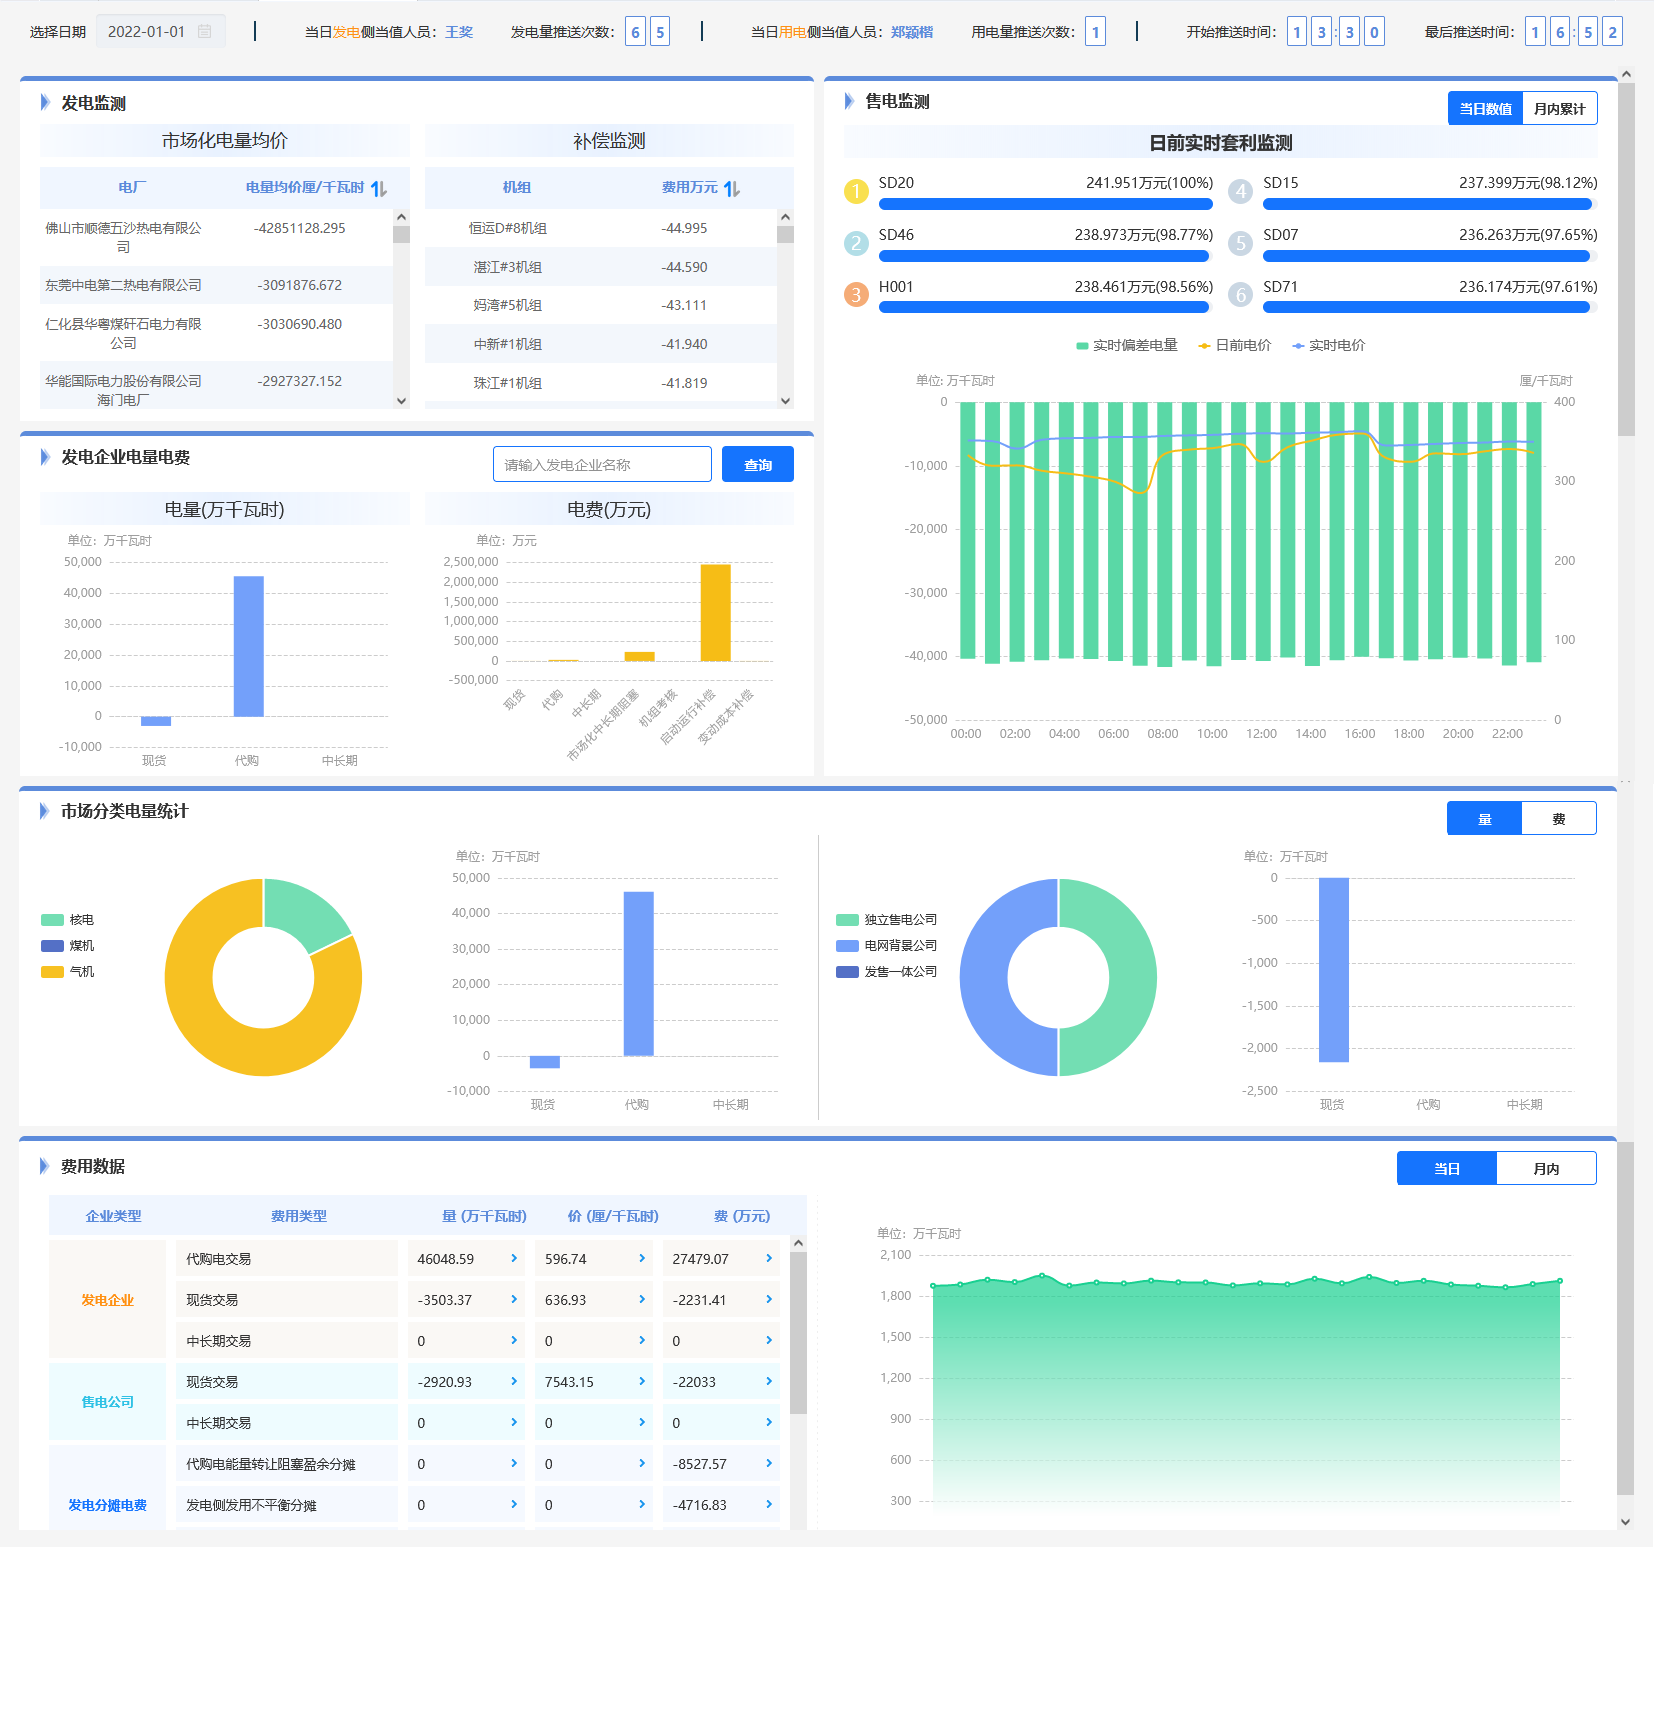The width and height of the screenshot is (1654, 1717).
Task: Open detail arrow next to 27479.07
Action: [769, 1258]
